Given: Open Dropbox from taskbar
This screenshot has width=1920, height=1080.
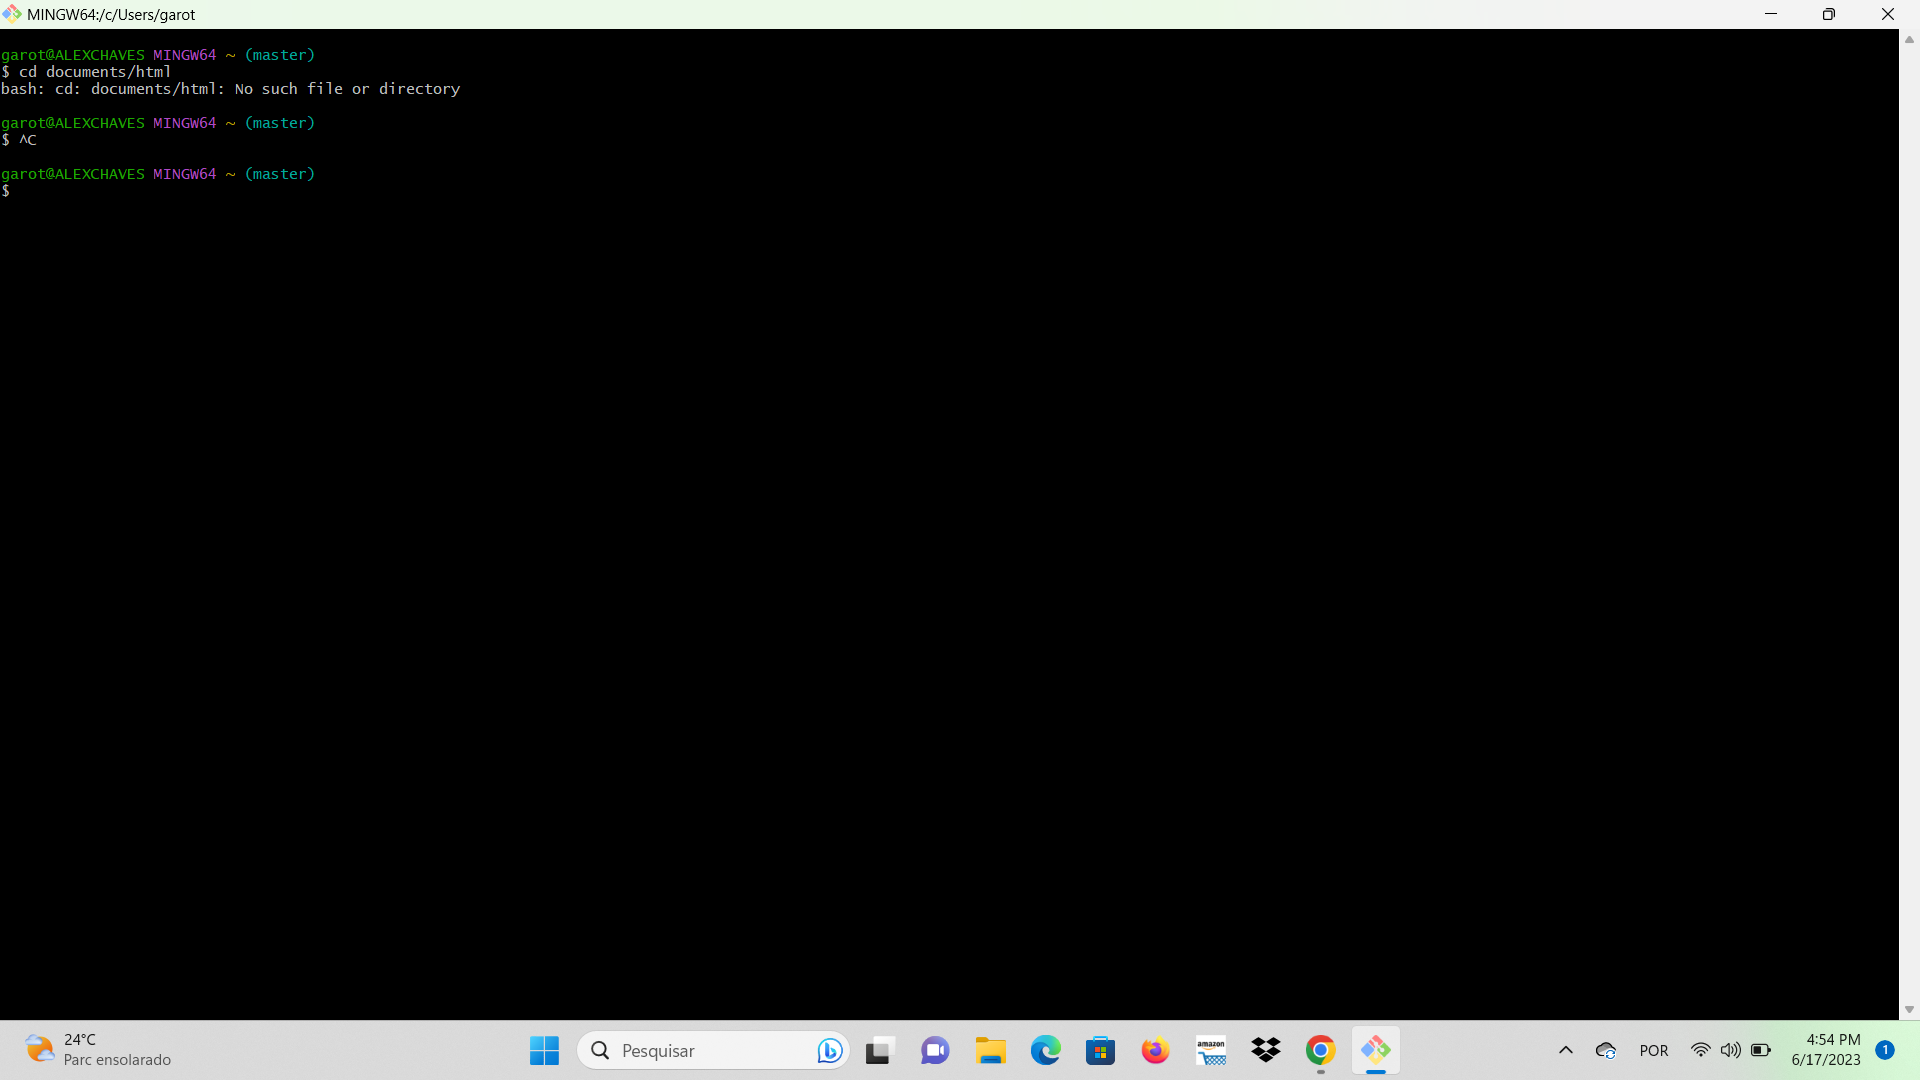Looking at the screenshot, I should 1266,1050.
